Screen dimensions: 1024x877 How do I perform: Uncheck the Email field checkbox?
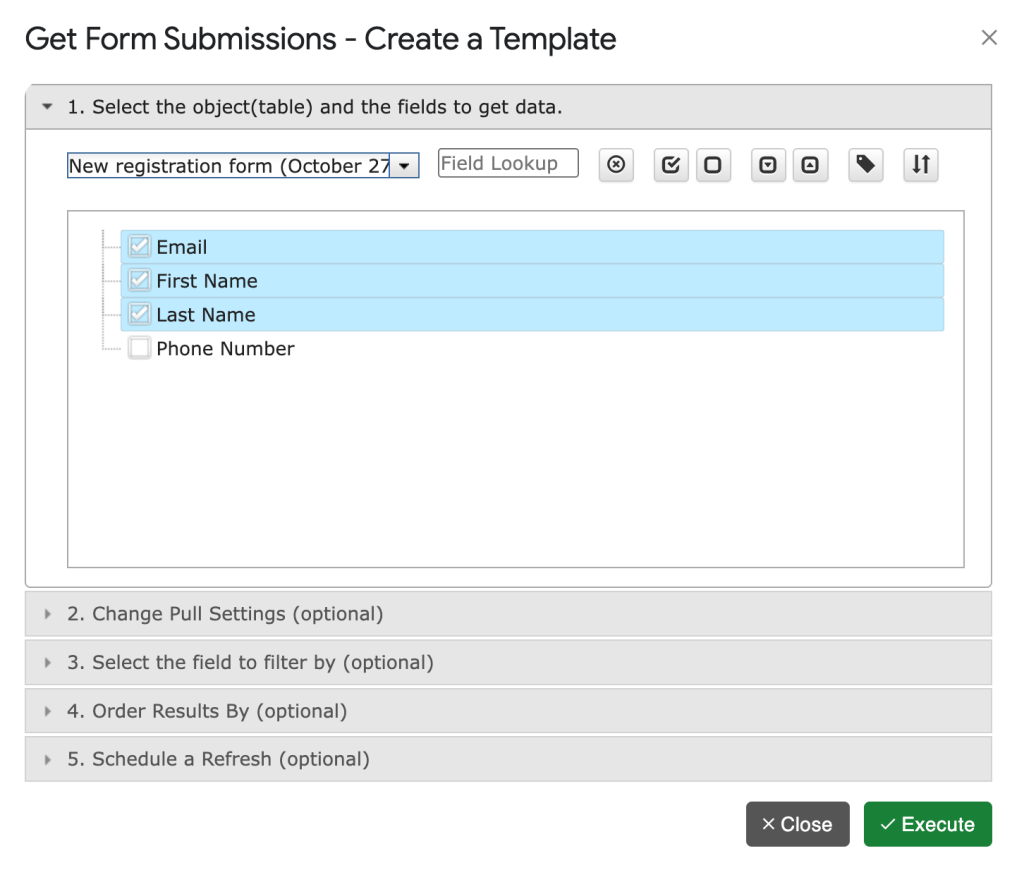pyautogui.click(x=140, y=247)
